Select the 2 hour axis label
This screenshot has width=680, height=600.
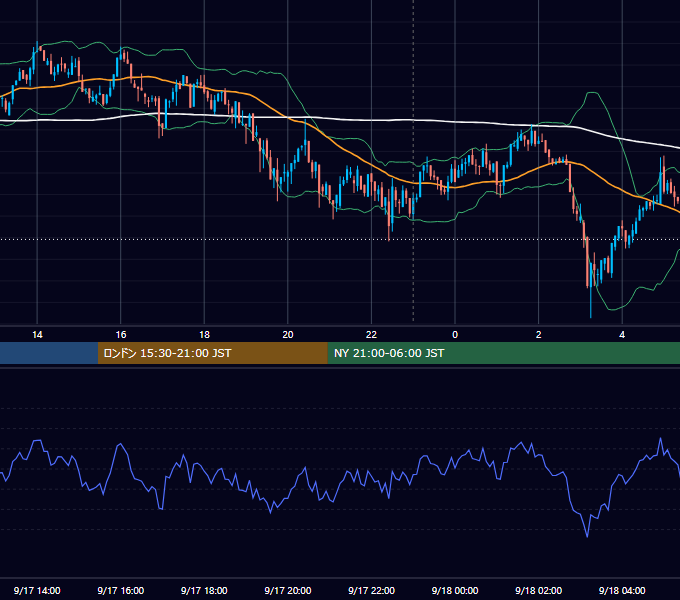539,335
